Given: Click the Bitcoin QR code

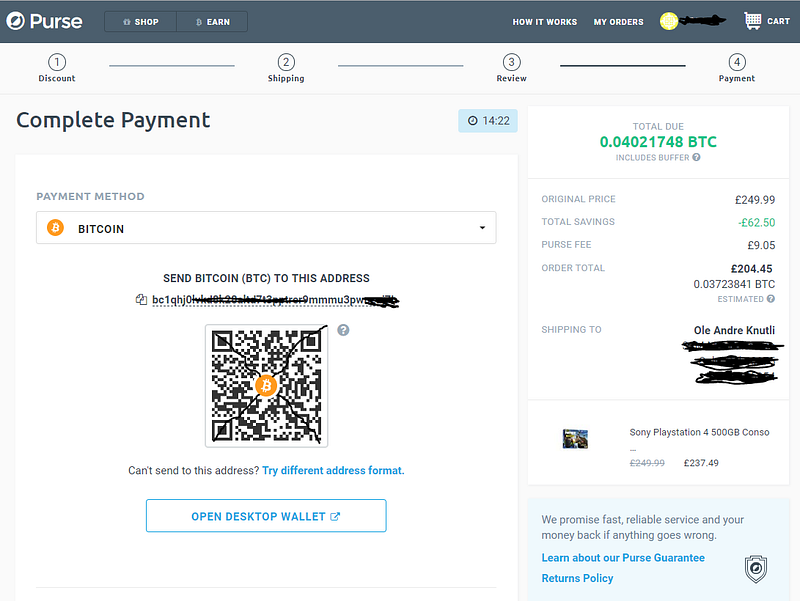Looking at the screenshot, I should [266, 386].
